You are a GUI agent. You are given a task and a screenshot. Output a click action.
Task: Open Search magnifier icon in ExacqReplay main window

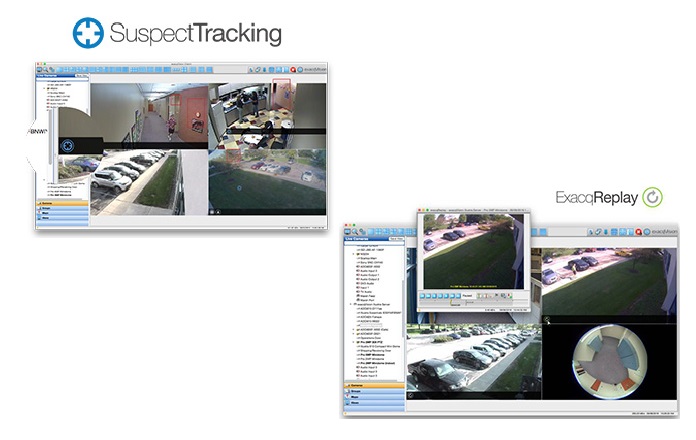click(x=355, y=232)
